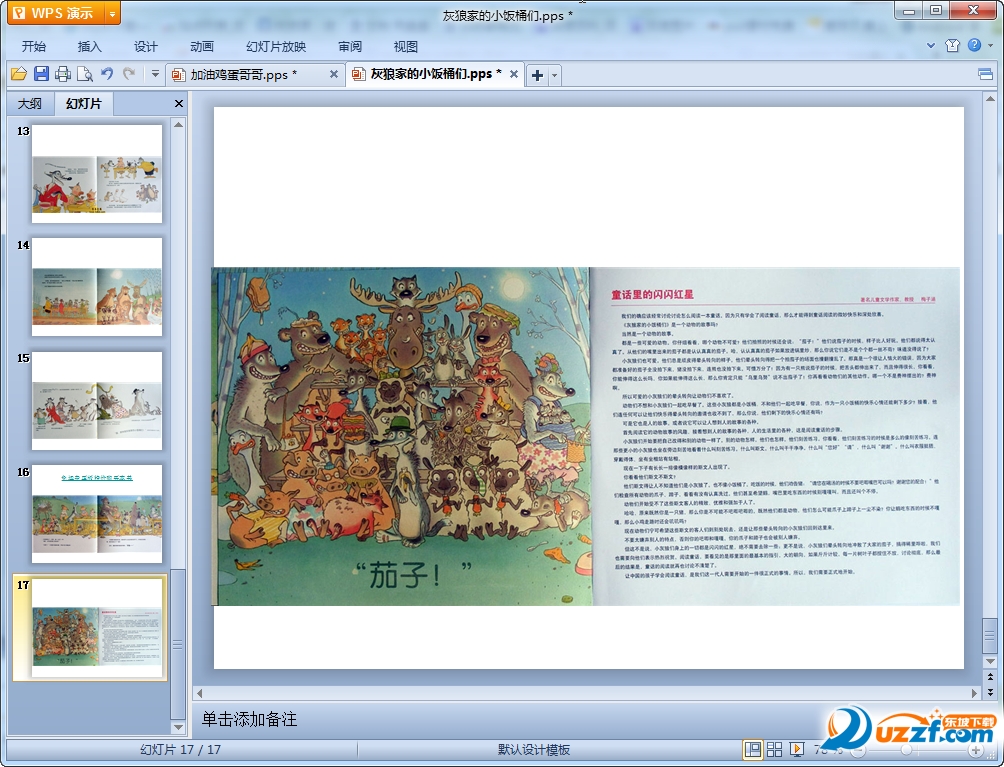Undo the last action
This screenshot has width=1004, height=767.
[107, 74]
